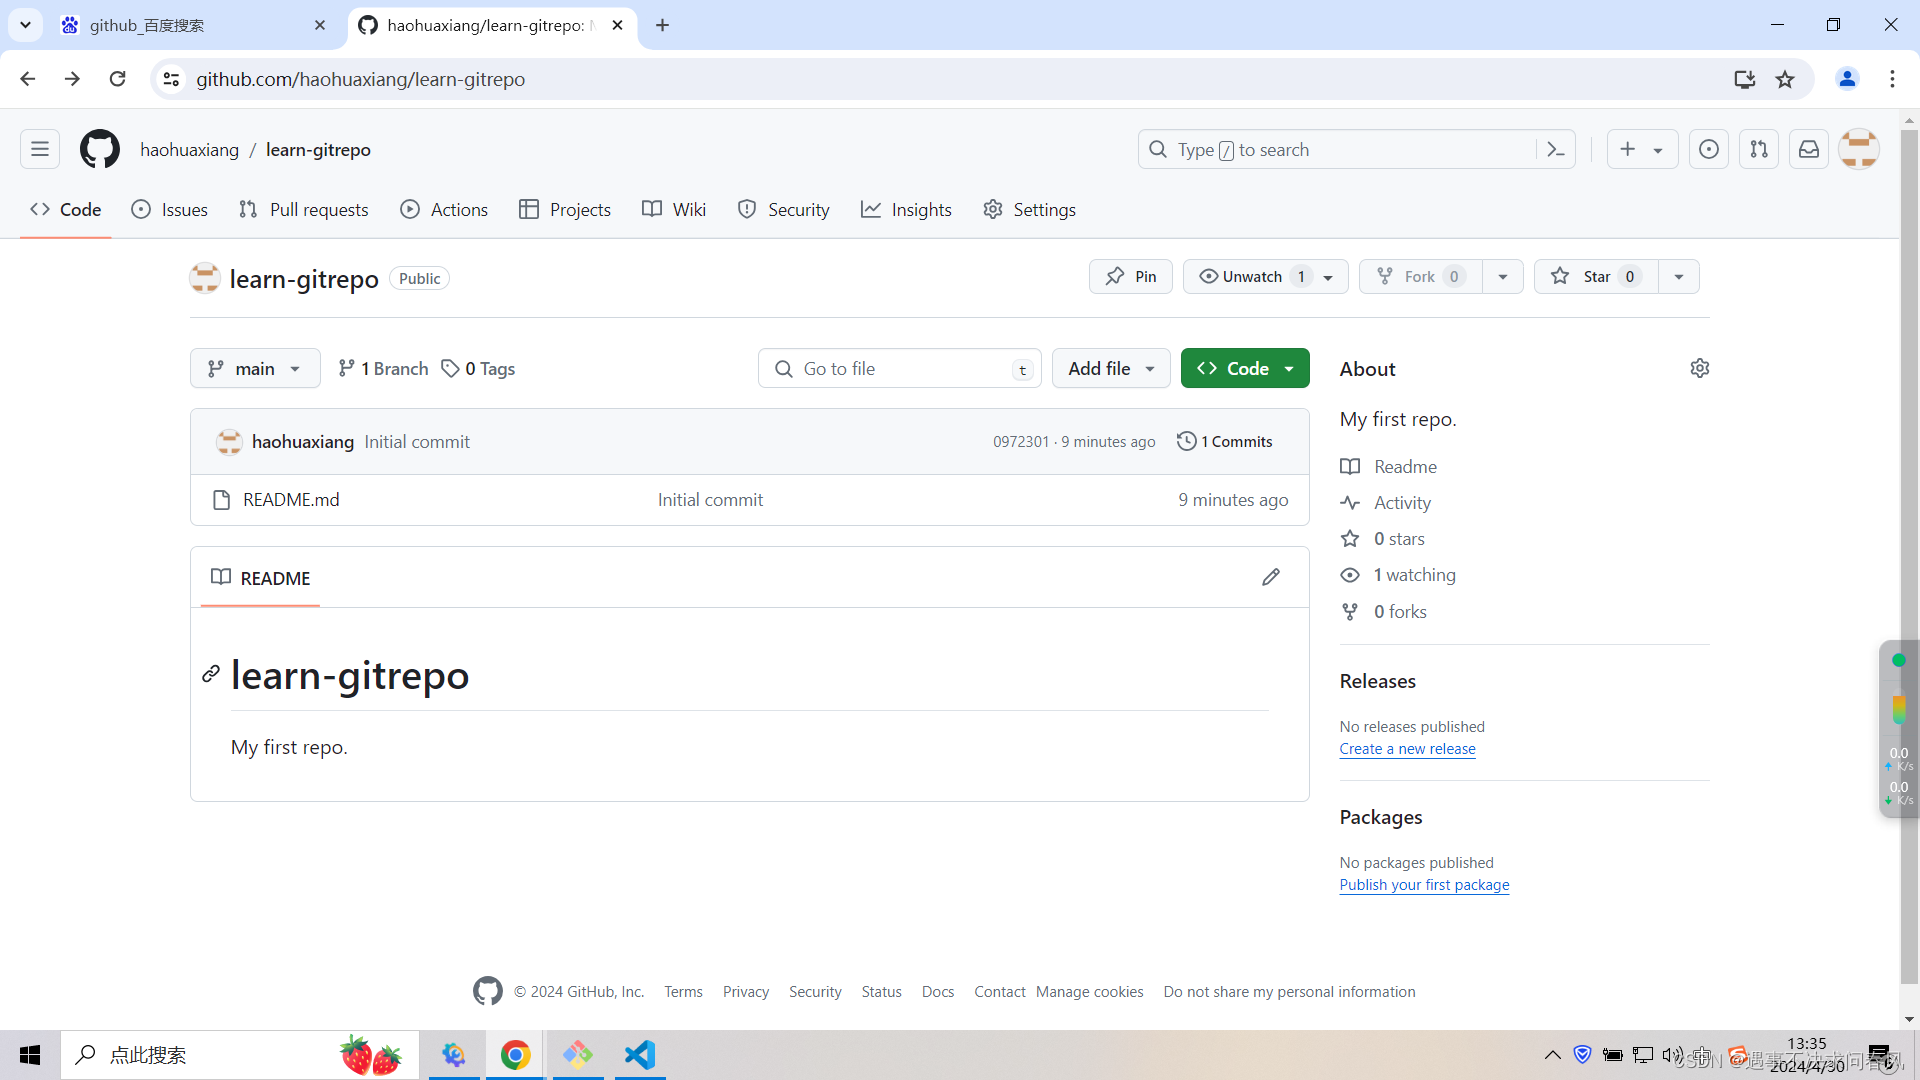The image size is (1920, 1080).
Task: Click the browser address bar URL
Action: pos(360,79)
